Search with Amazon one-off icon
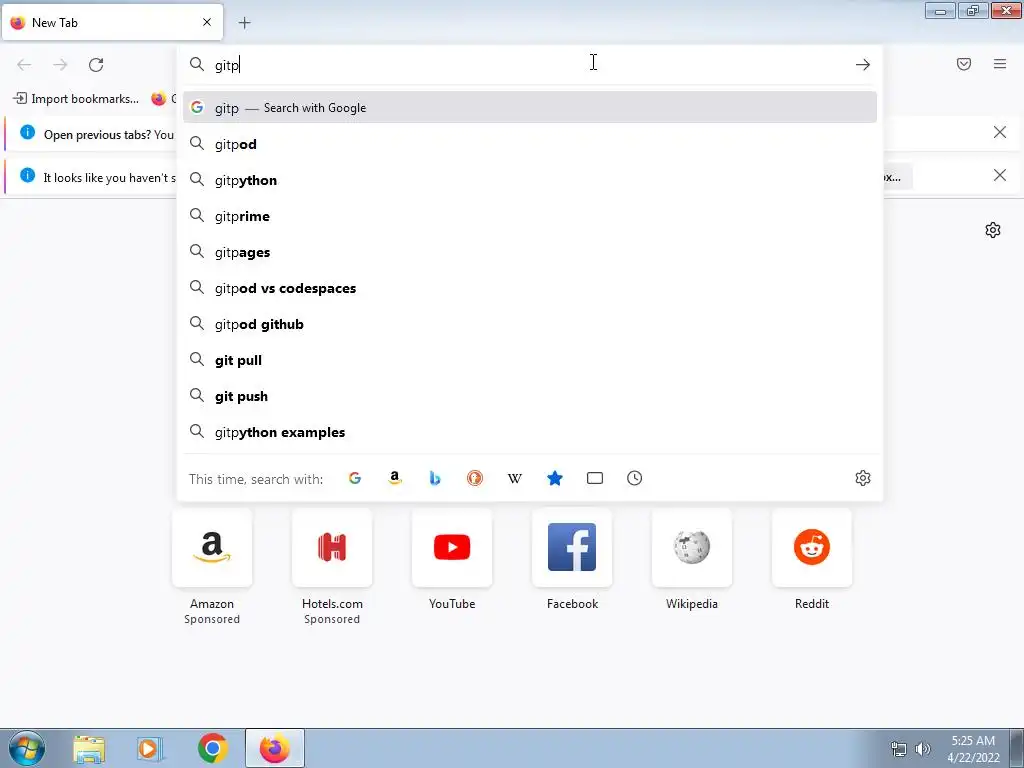This screenshot has height=768, width=1024. (394, 478)
